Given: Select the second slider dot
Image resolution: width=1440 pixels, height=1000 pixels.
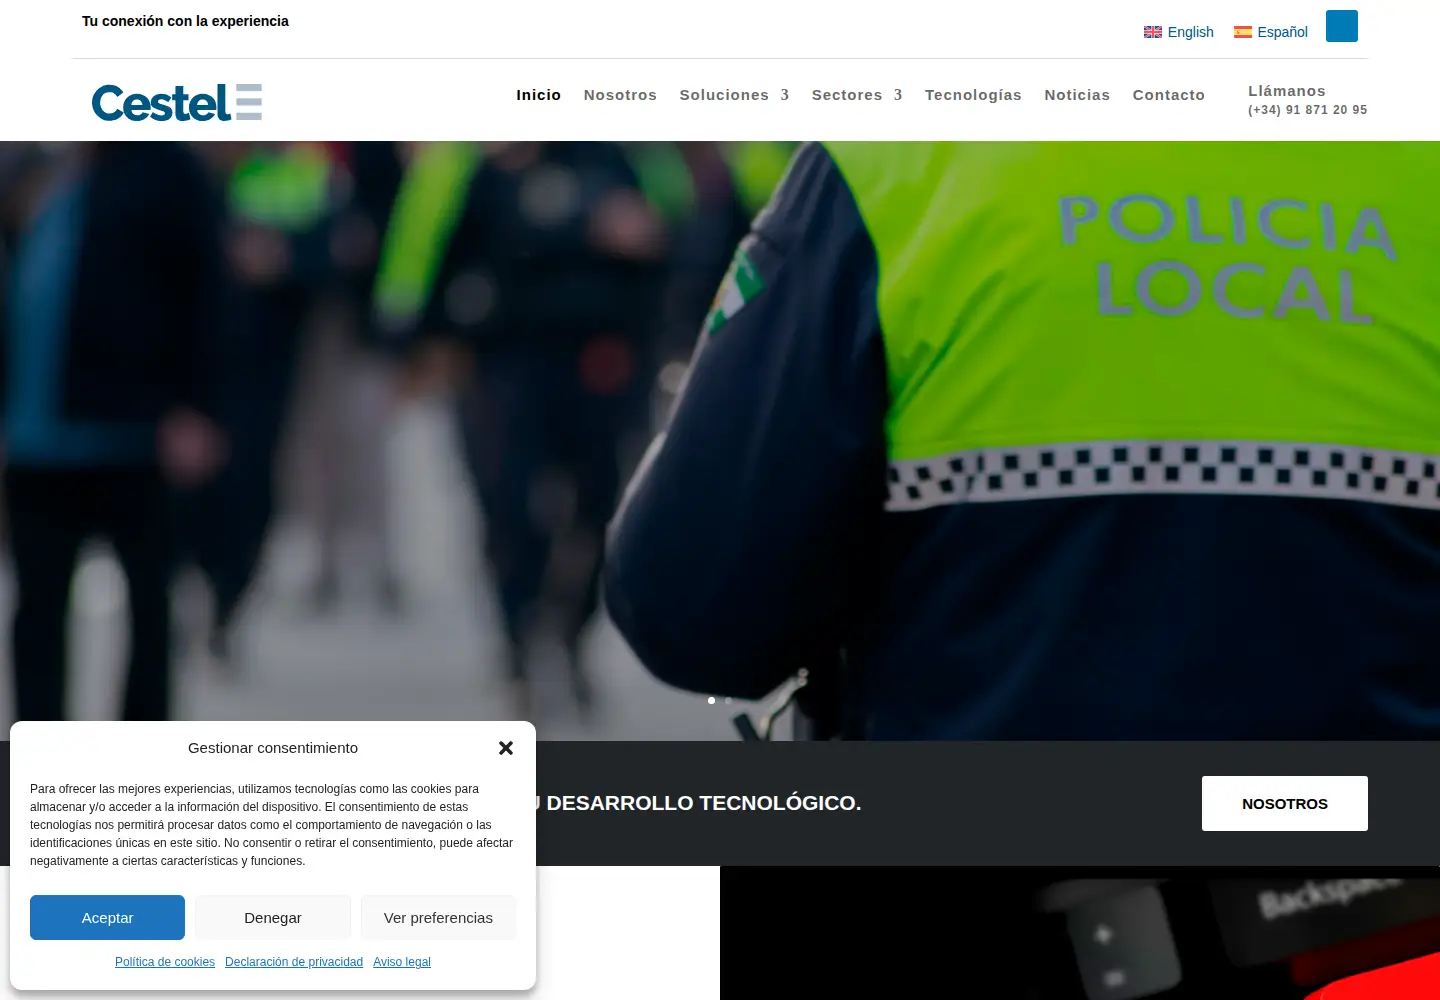Looking at the screenshot, I should coord(728,700).
